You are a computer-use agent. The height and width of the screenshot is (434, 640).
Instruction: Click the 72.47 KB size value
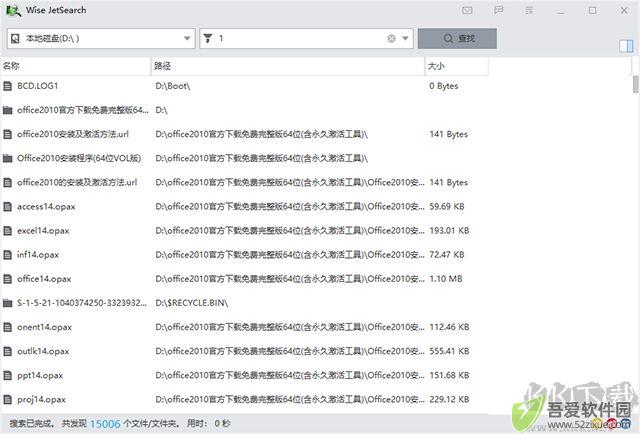click(x=447, y=255)
